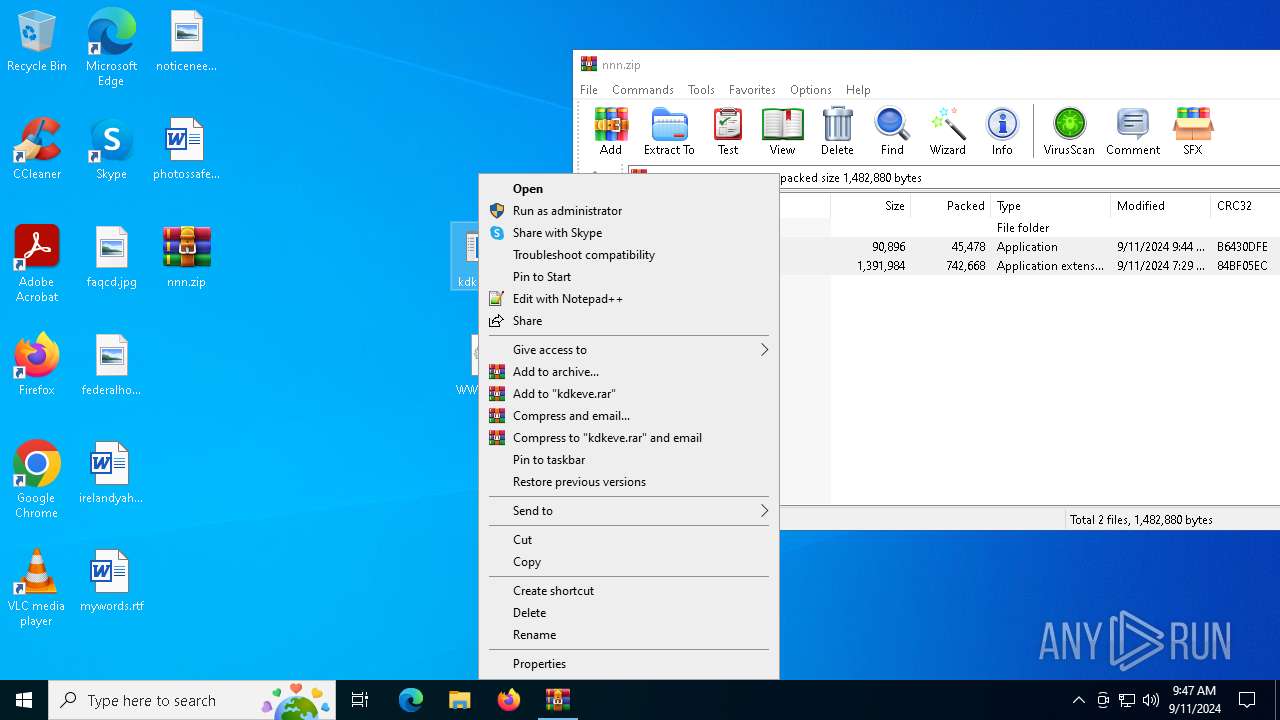Screen dimensions: 1280x720
Task: Open the WinRAR Commands menu
Action: click(x=643, y=90)
